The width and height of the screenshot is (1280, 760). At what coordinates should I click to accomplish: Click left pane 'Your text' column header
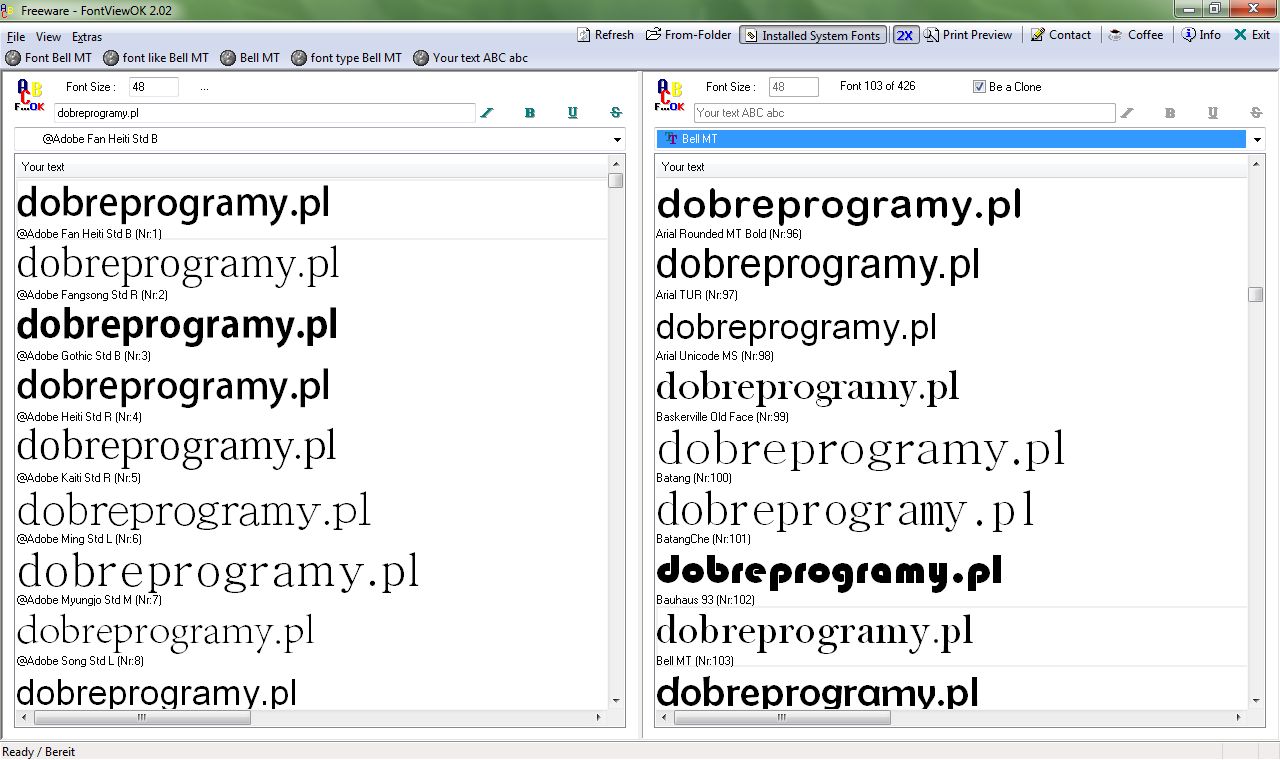click(312, 167)
